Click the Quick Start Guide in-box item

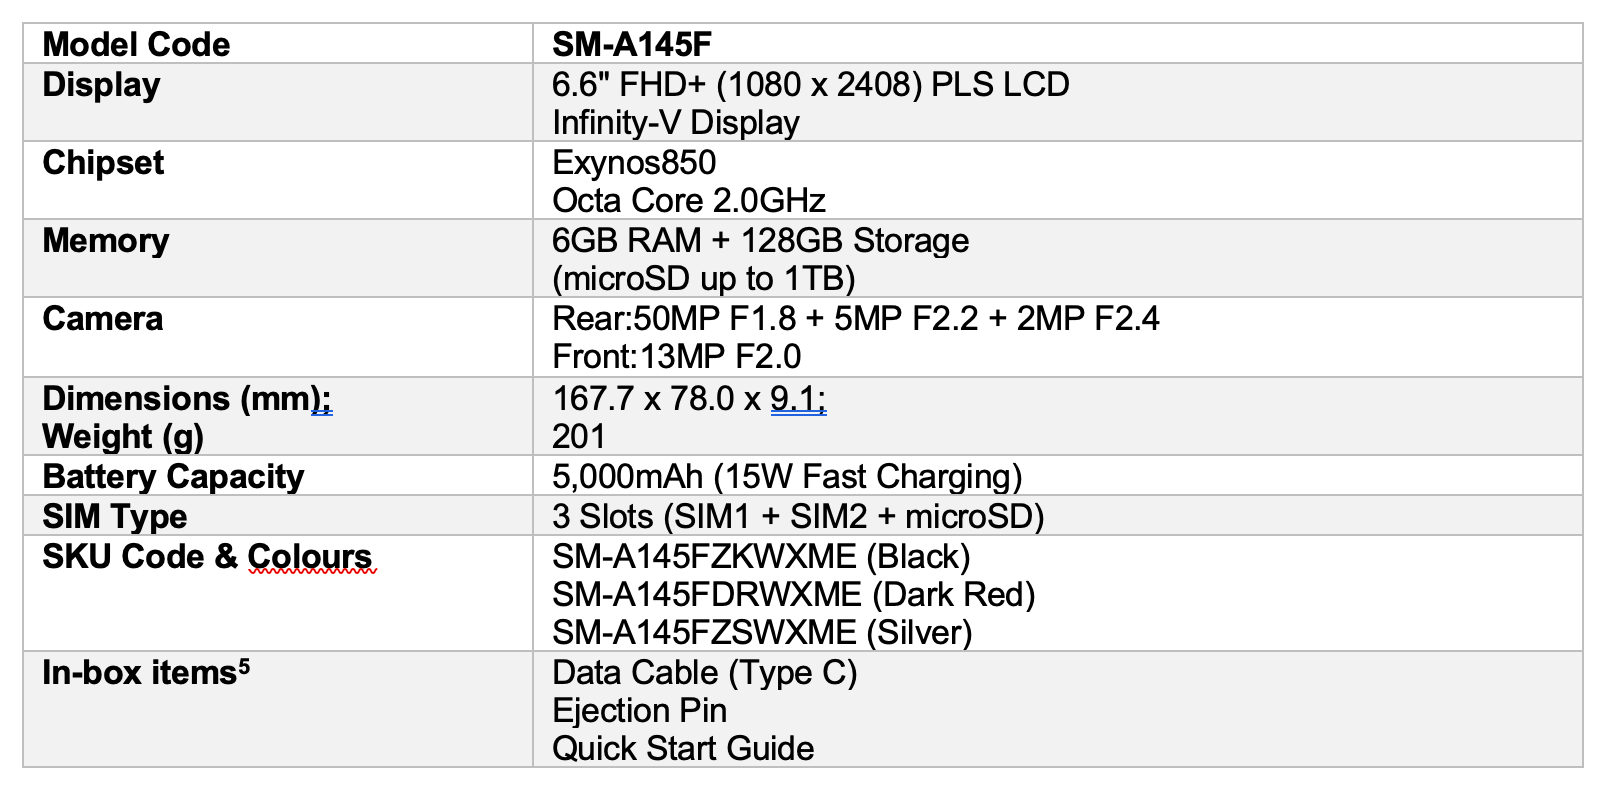(683, 748)
